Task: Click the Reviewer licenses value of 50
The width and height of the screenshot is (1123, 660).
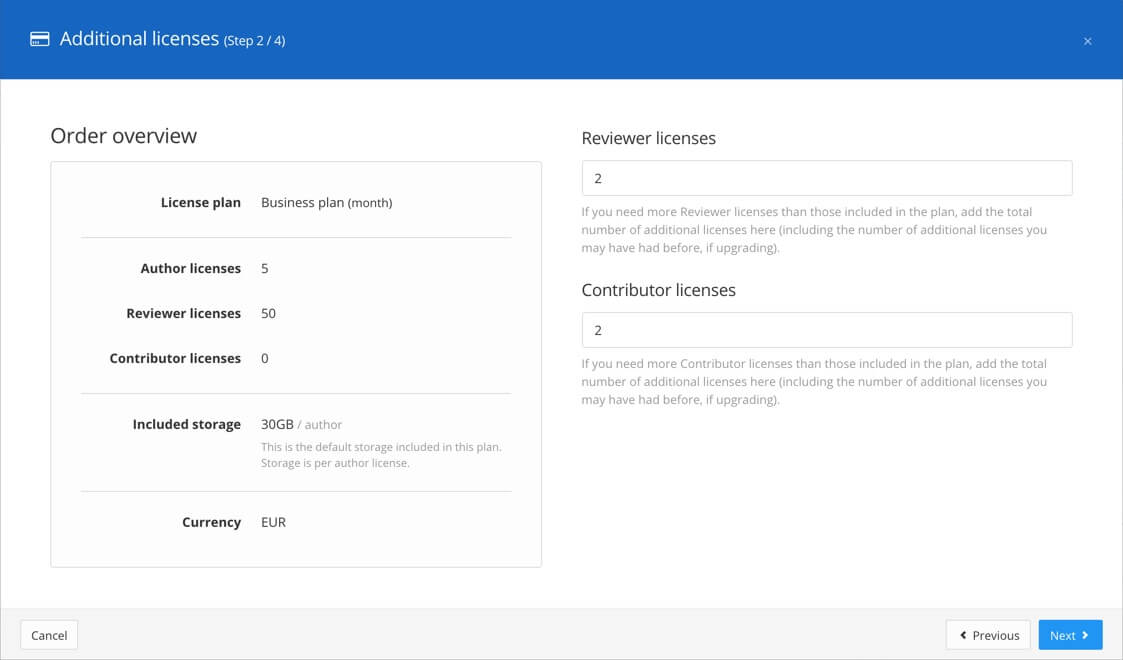Action: click(266, 313)
